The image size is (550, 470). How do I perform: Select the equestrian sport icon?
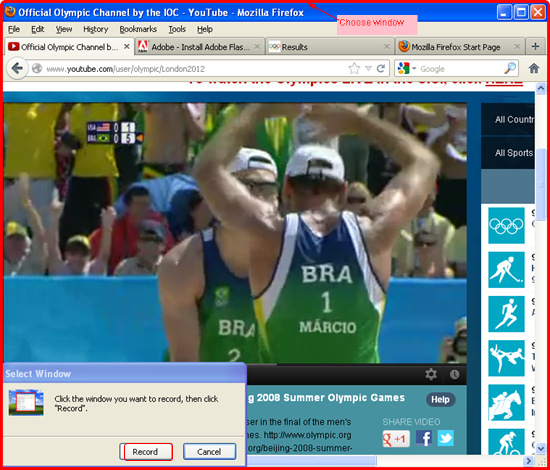(506, 402)
